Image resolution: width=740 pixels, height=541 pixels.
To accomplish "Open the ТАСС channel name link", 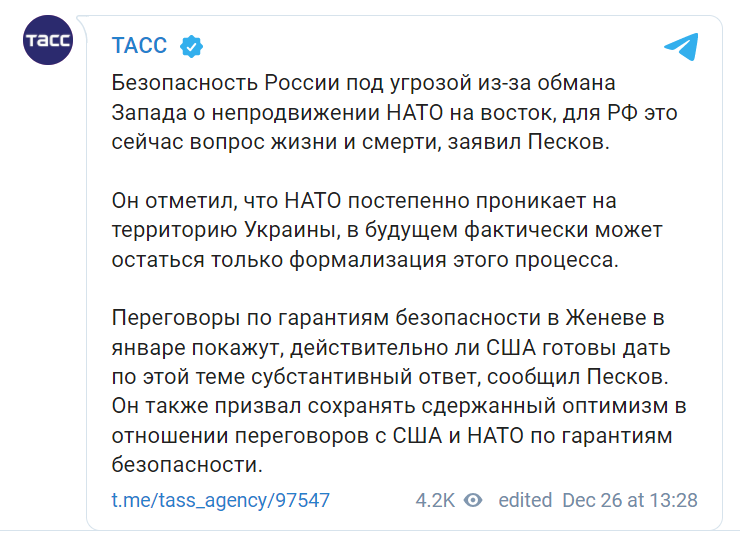I will (139, 46).
